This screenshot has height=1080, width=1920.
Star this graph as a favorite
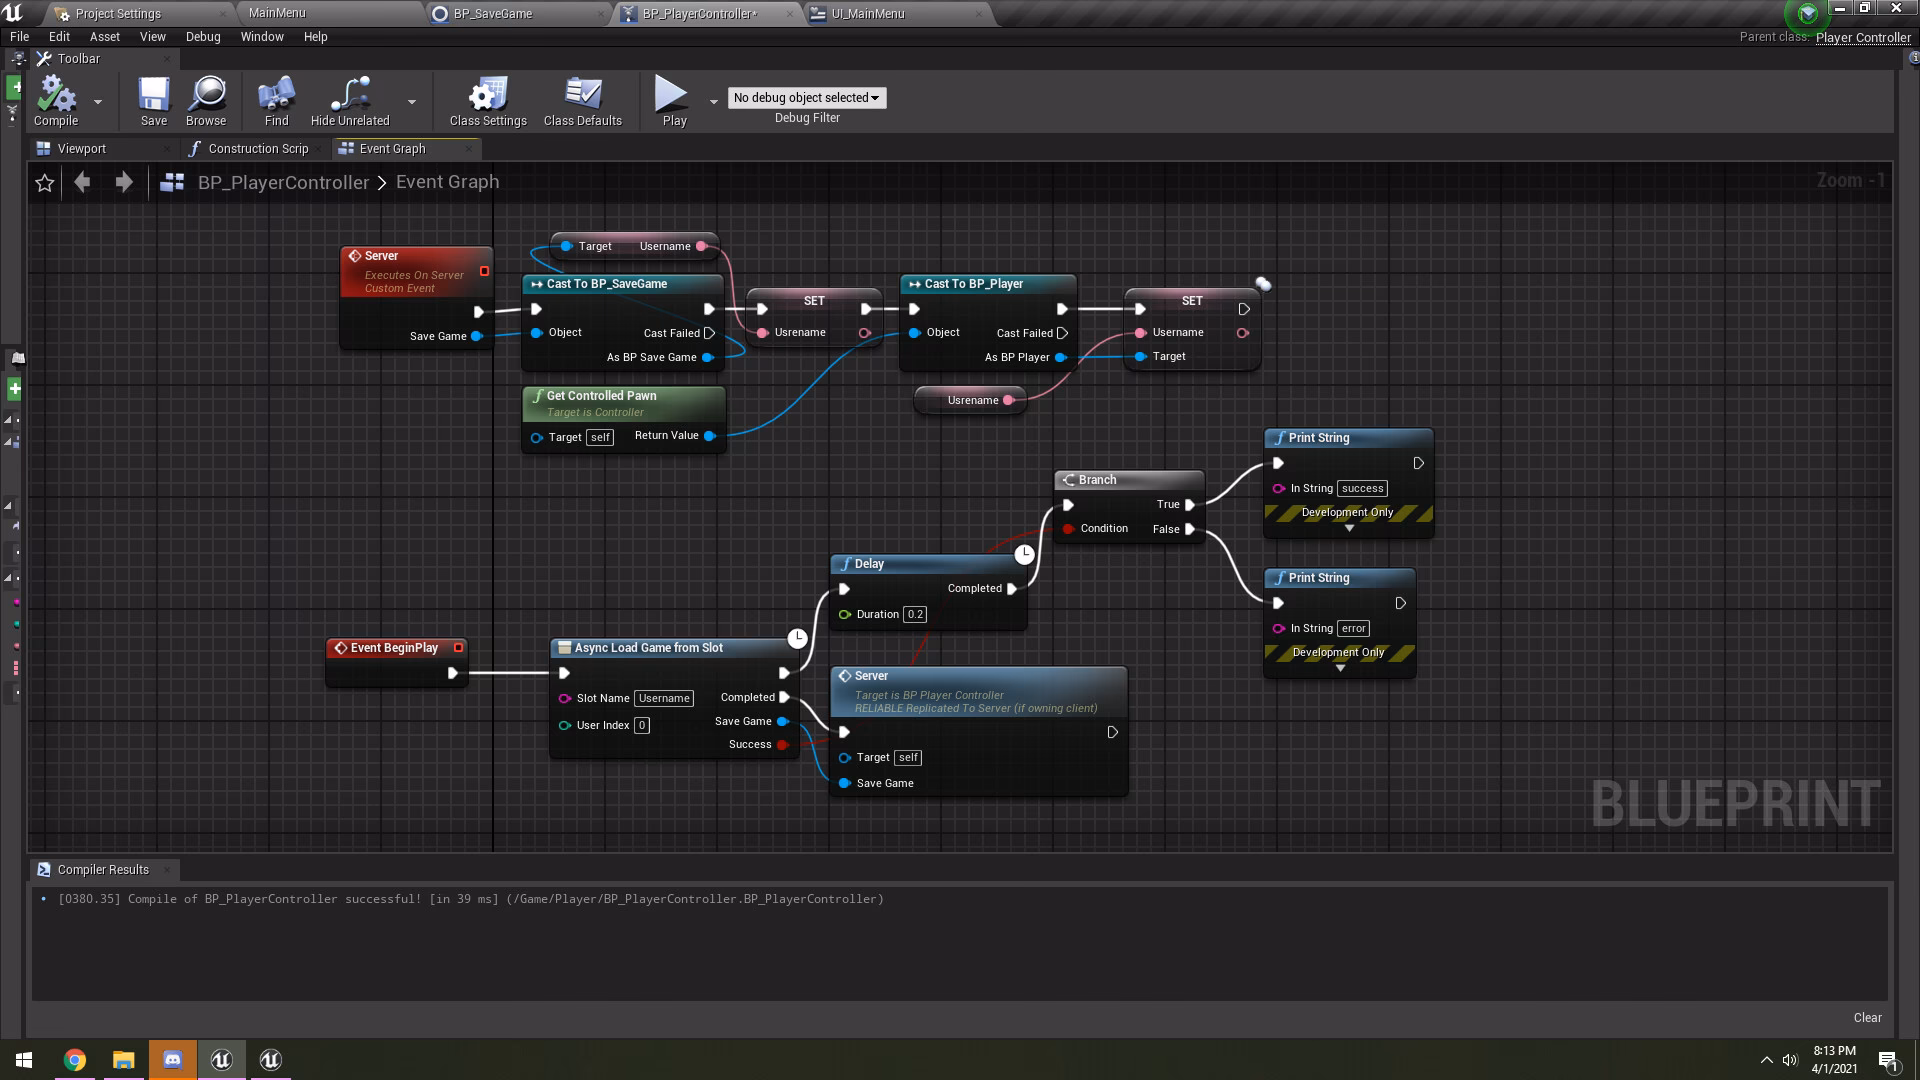click(x=44, y=182)
